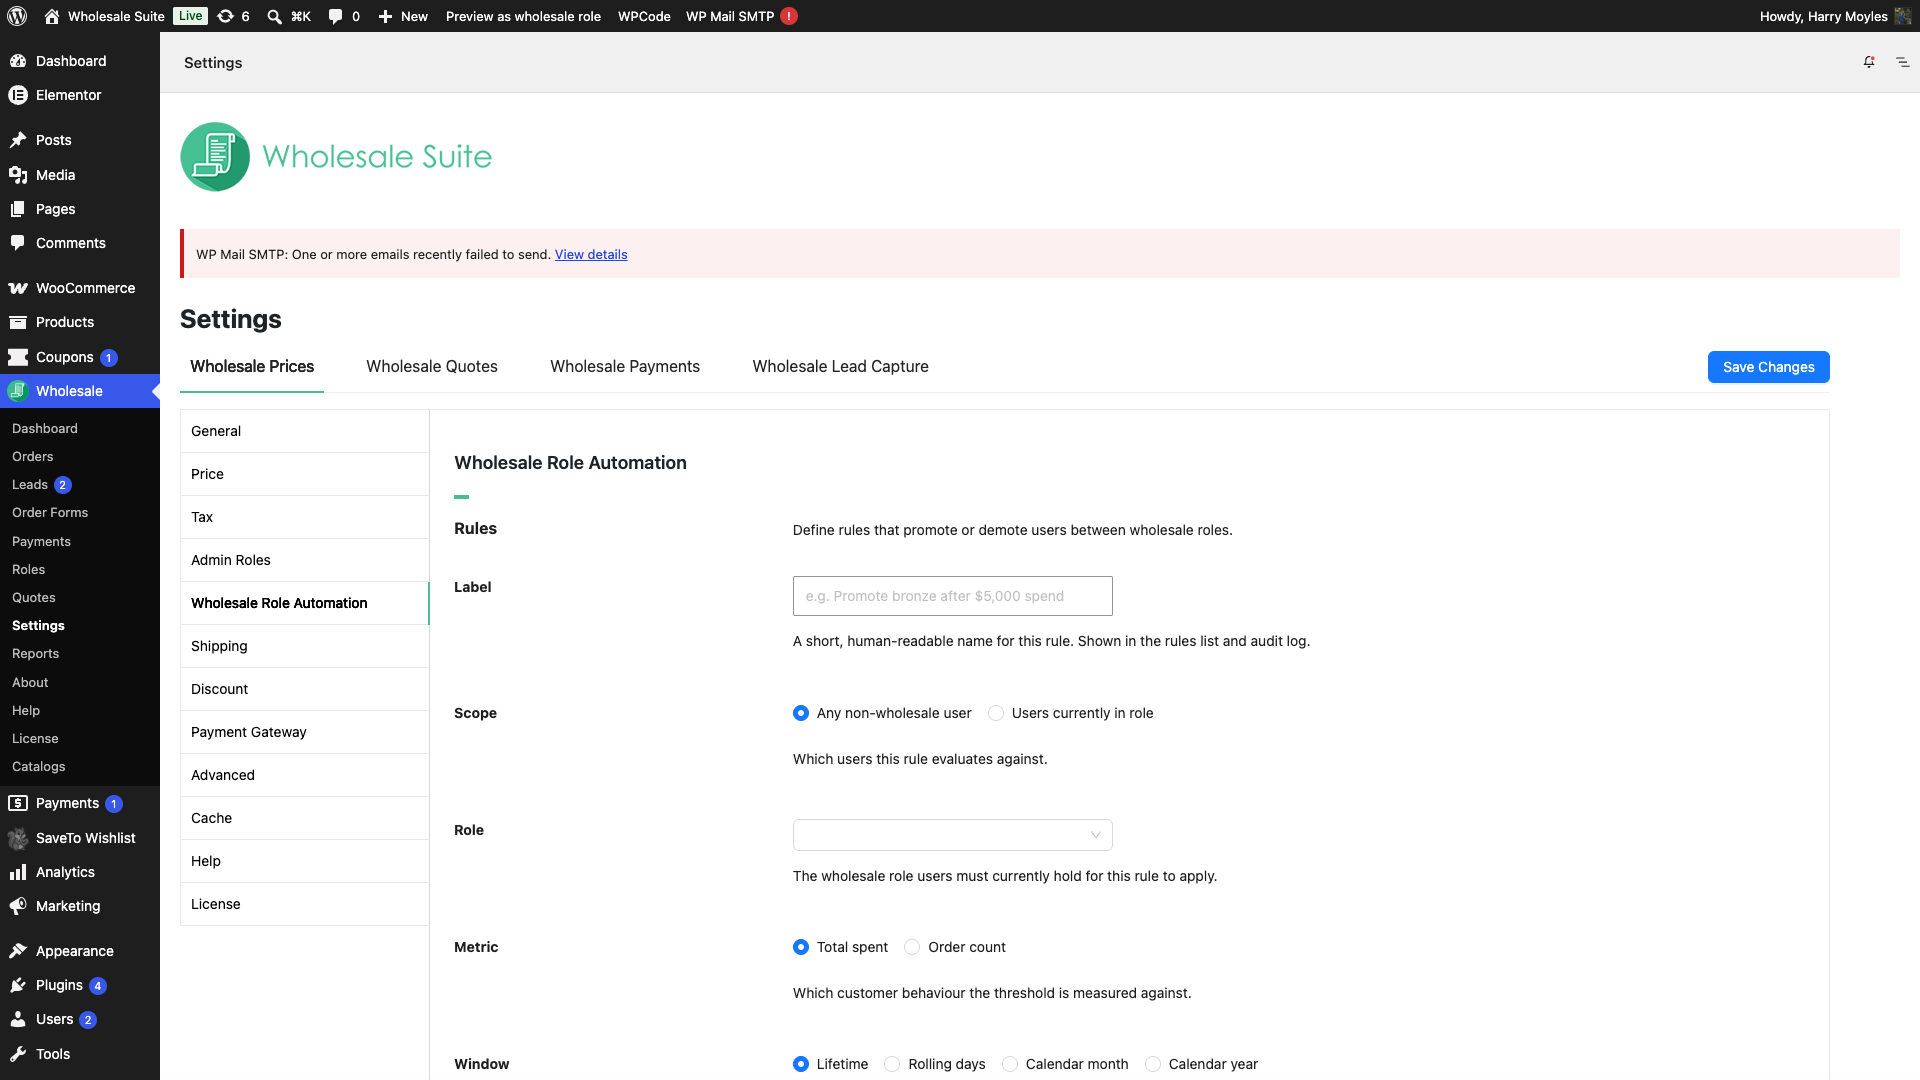Open the Role dropdown
1920x1080 pixels.
click(x=952, y=835)
